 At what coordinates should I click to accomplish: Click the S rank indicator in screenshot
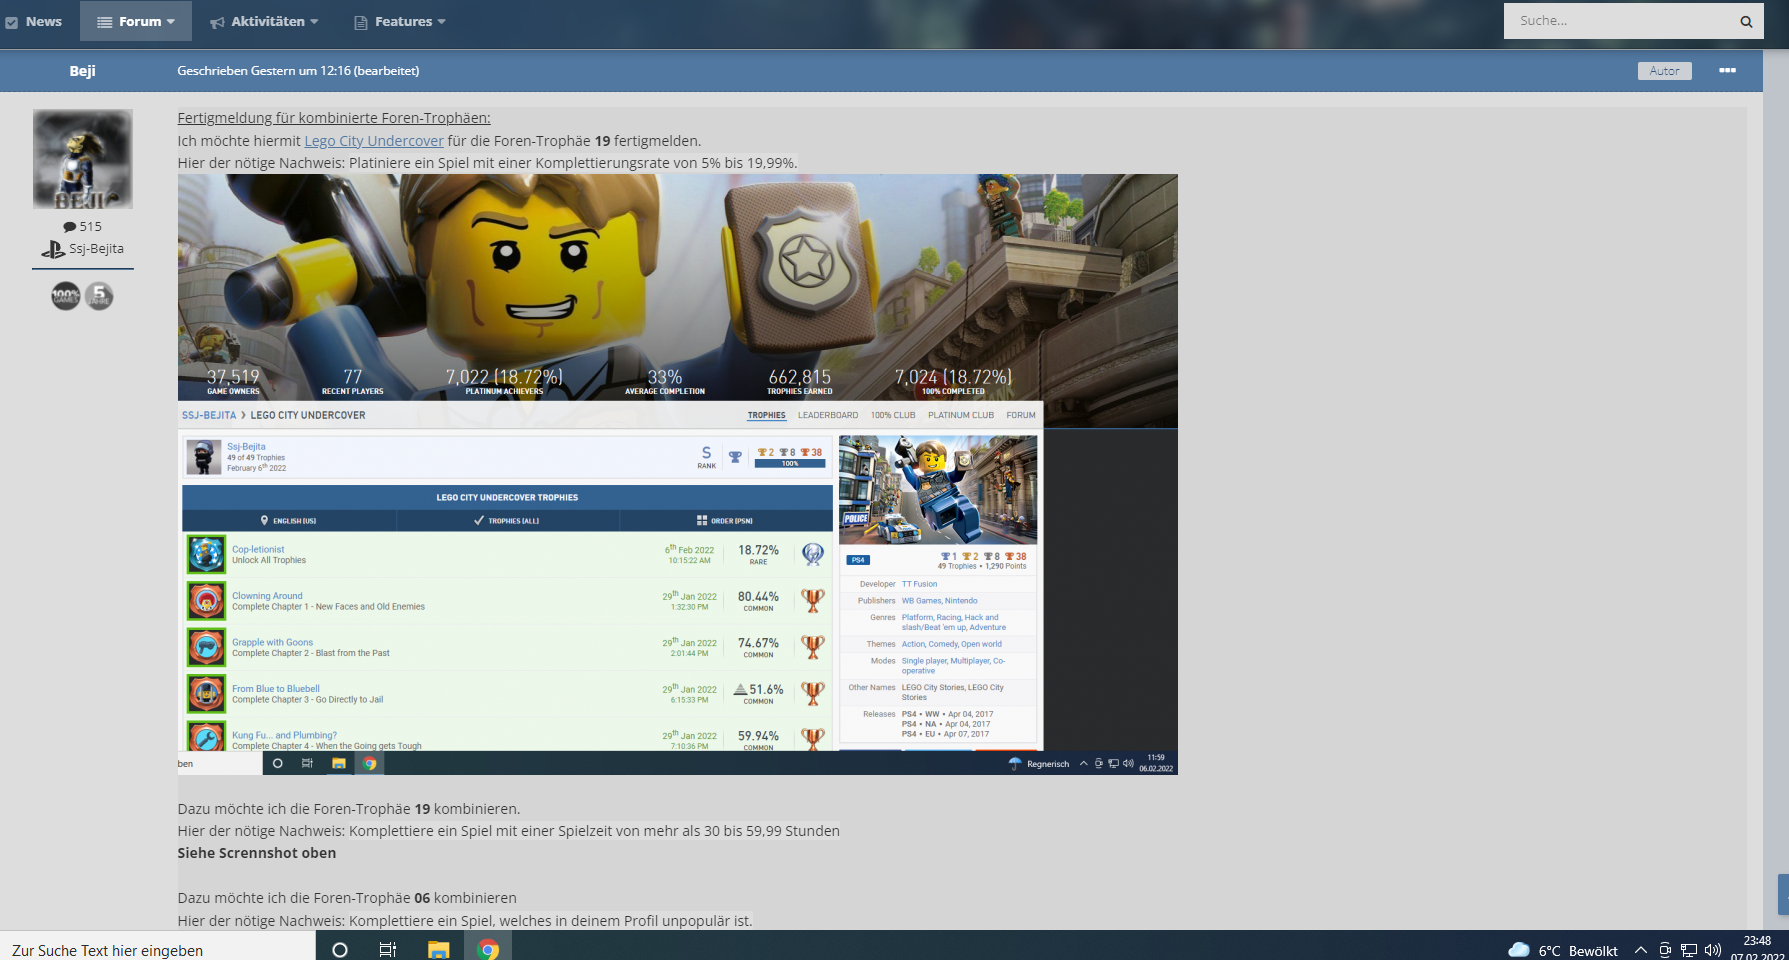pyautogui.click(x=707, y=457)
